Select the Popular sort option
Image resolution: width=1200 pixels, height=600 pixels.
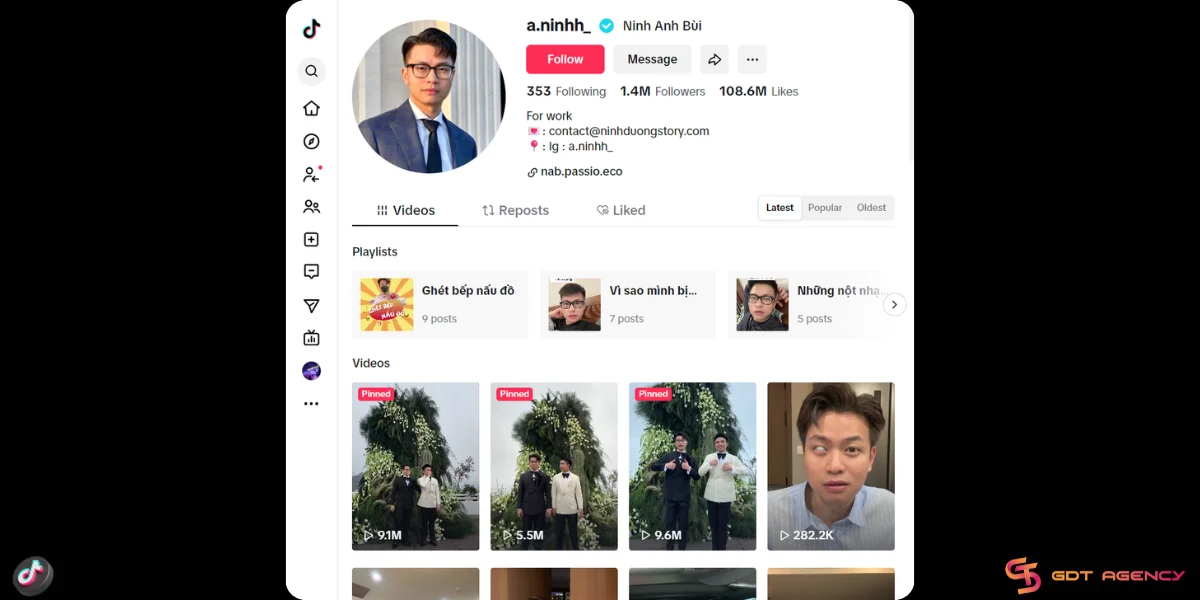[x=824, y=207]
